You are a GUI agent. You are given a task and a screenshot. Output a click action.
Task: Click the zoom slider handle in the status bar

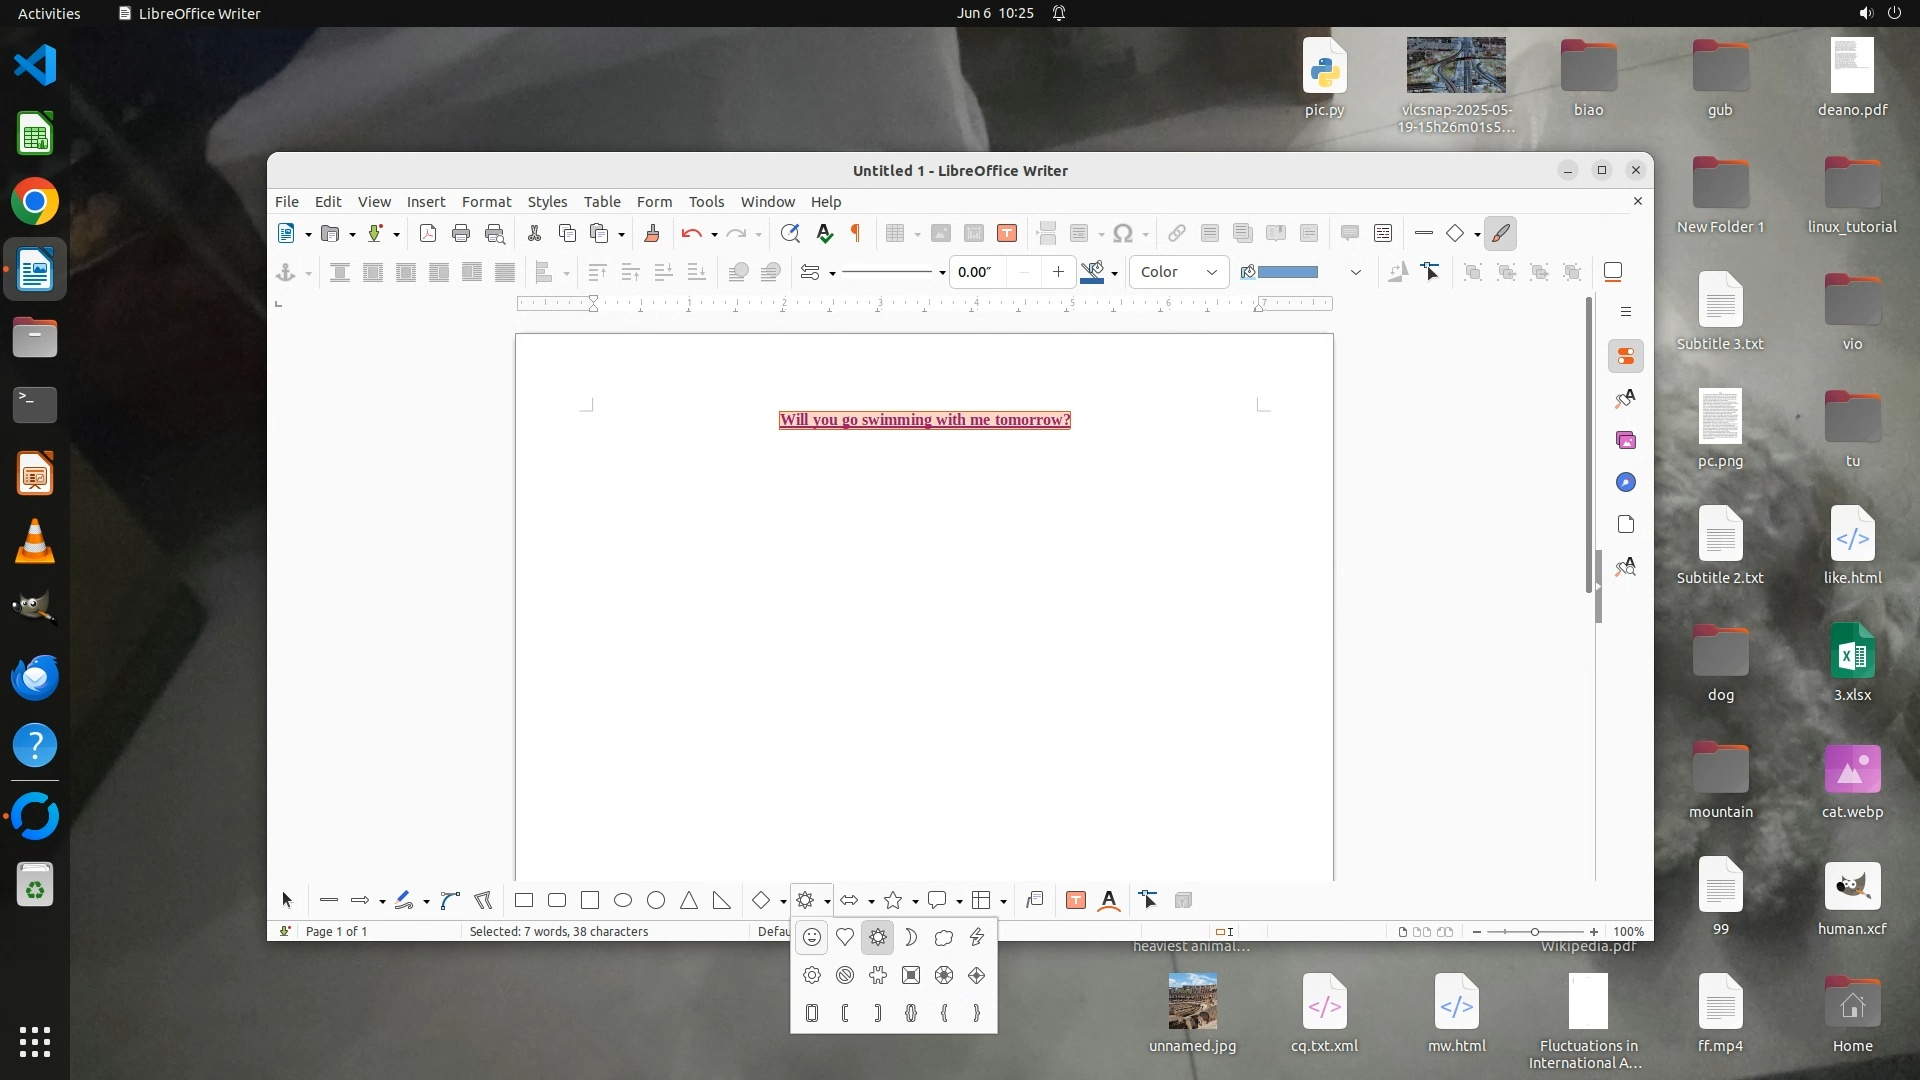(1535, 932)
